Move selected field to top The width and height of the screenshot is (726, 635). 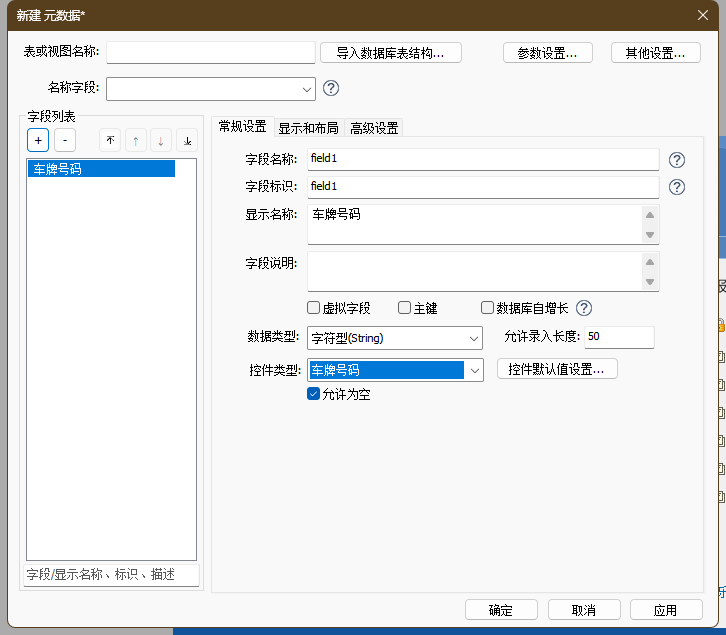pos(110,141)
